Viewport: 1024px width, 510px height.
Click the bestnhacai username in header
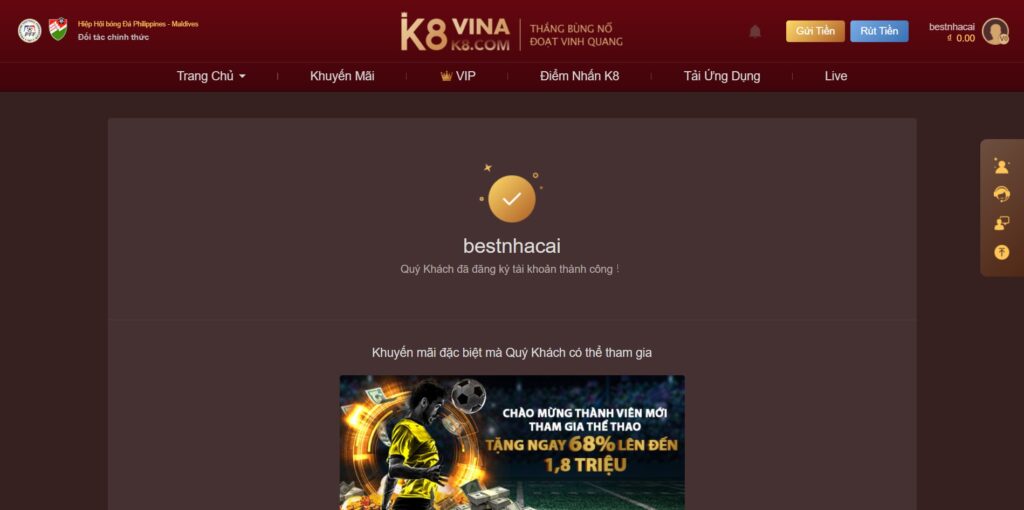click(952, 27)
